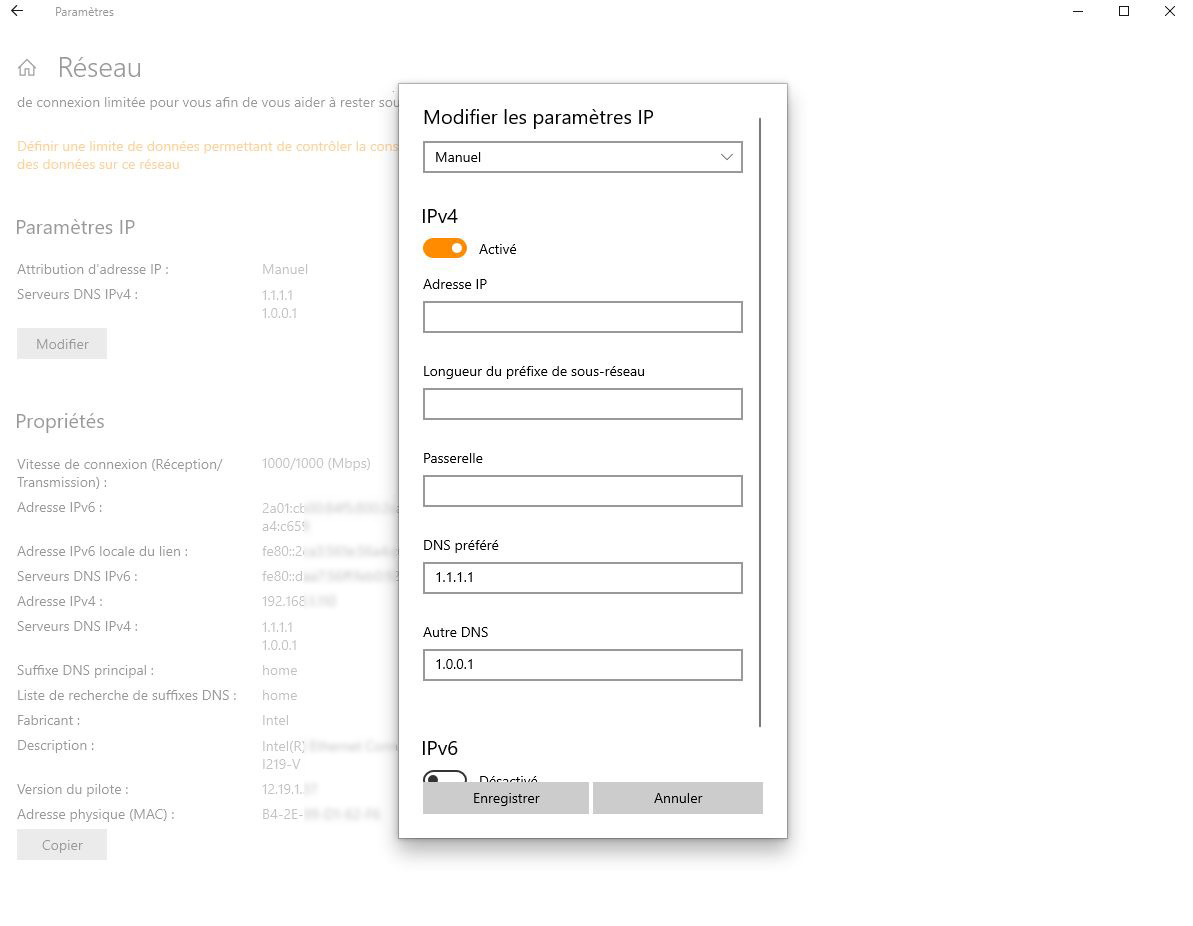Click the Passerelle input field
Image resolution: width=1193 pixels, height=926 pixels.
tap(583, 491)
